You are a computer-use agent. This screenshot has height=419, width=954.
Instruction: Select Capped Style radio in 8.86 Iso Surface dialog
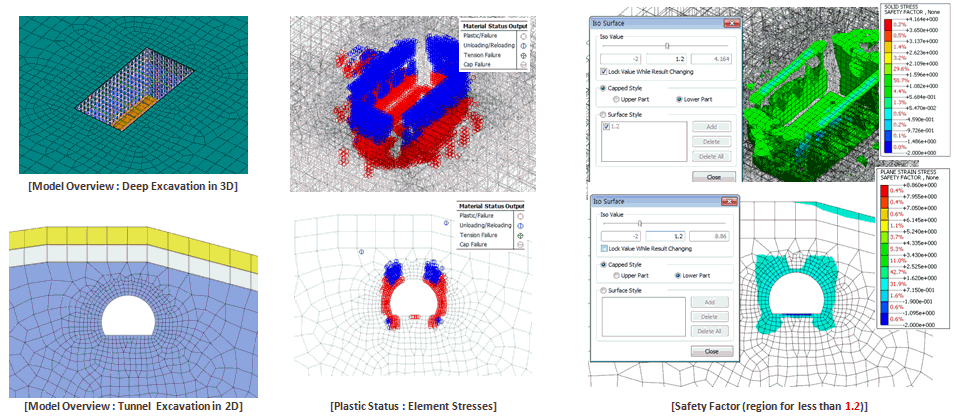[604, 265]
